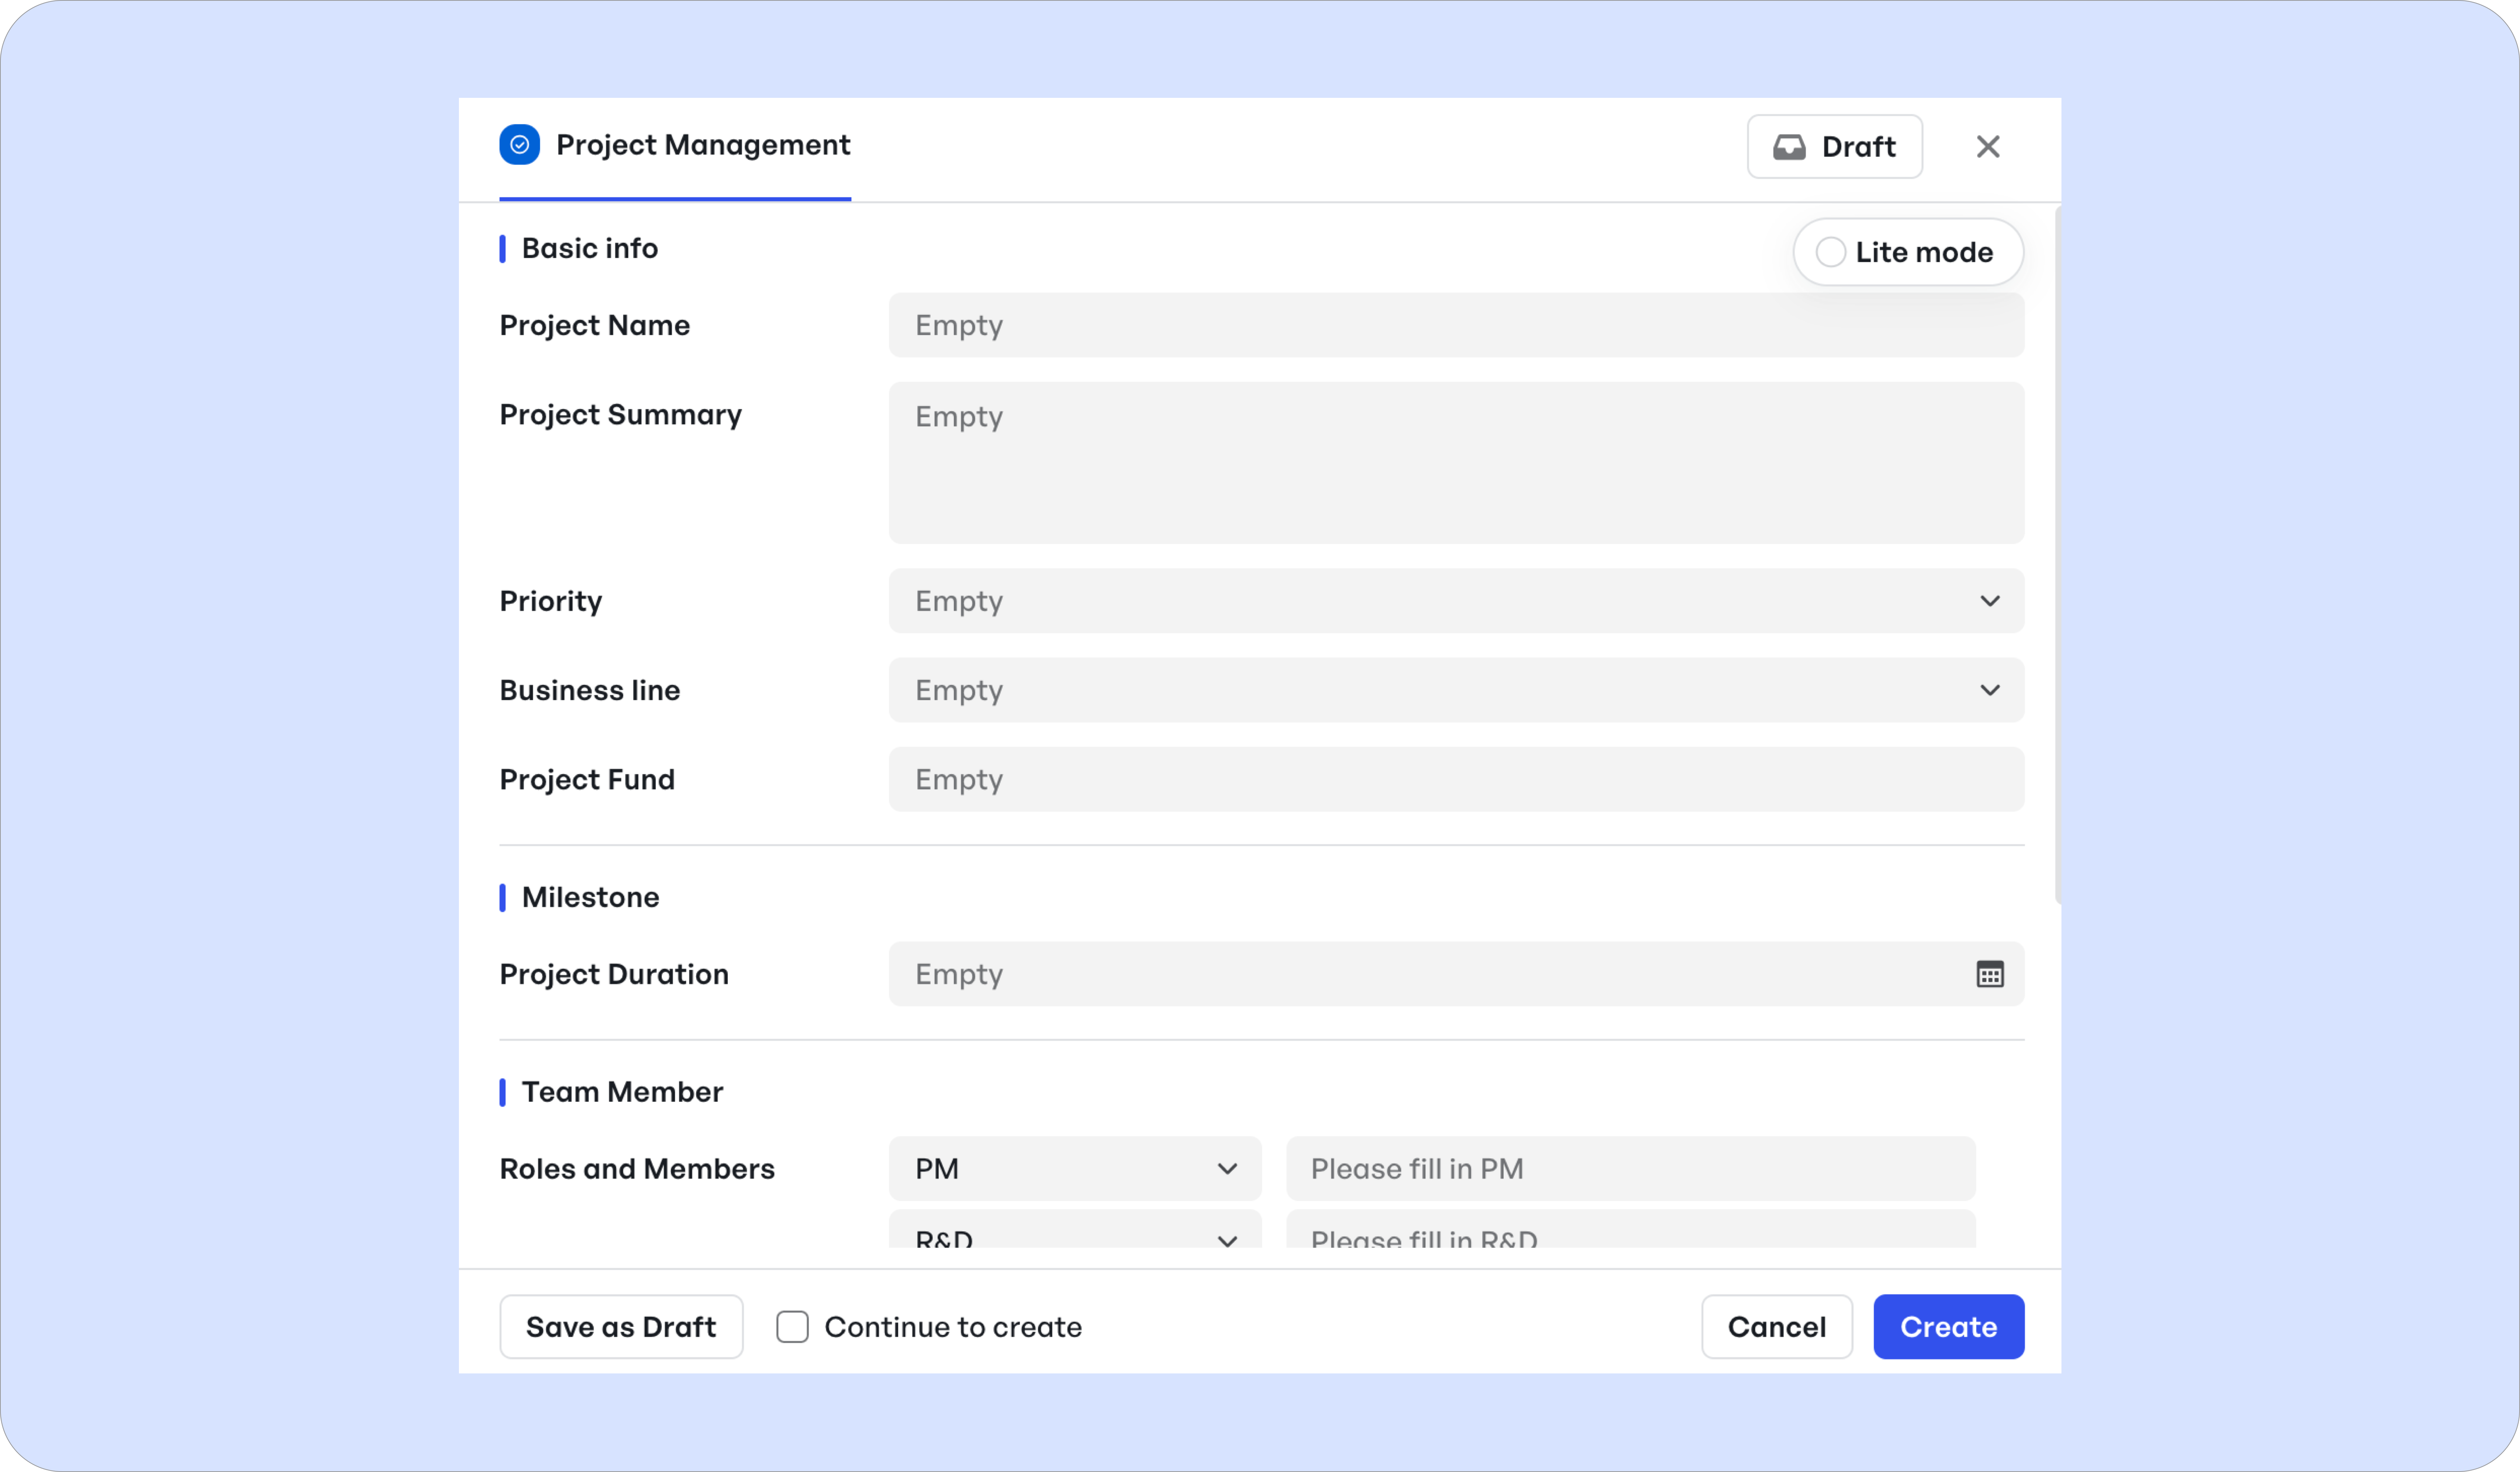This screenshot has height=1472, width=2520.
Task: Click the calendar icon in Project Duration
Action: (1989, 974)
